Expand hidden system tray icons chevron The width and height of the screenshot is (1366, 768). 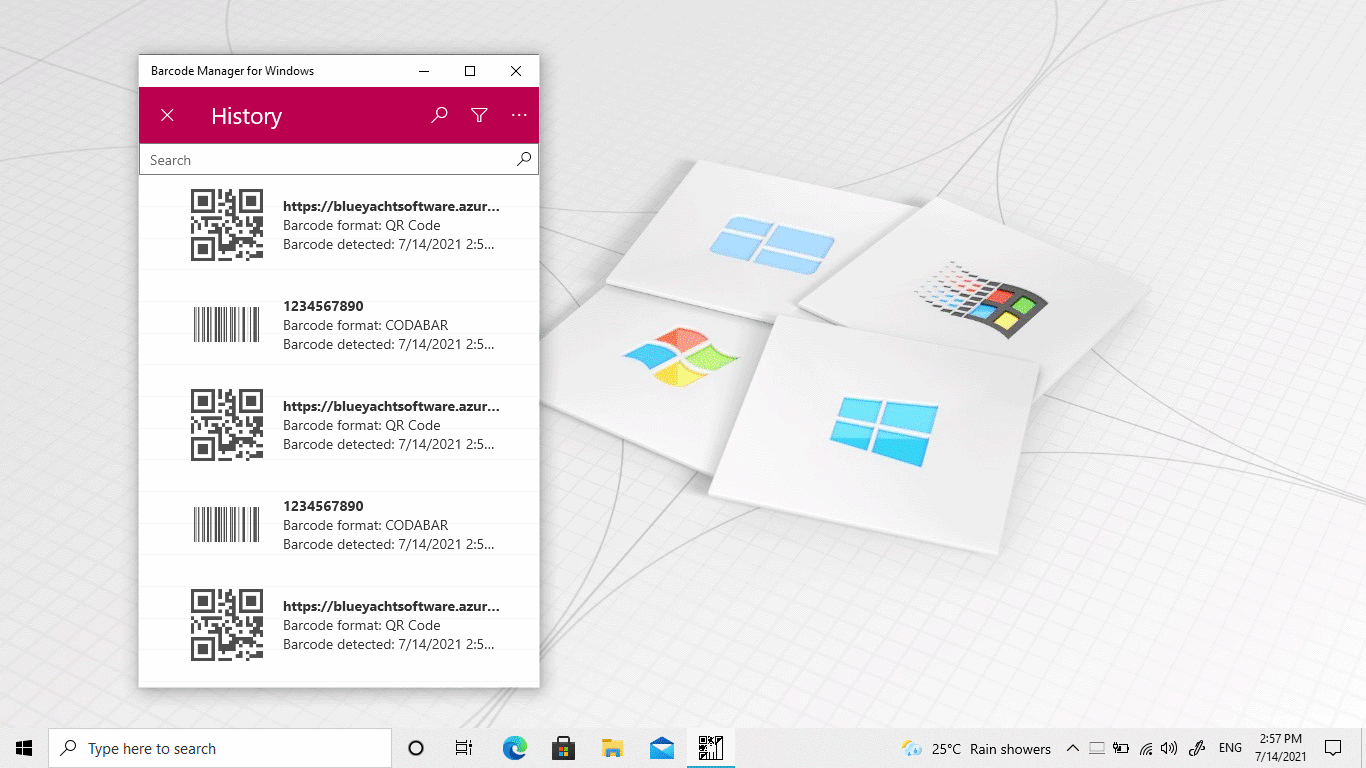pos(1072,748)
